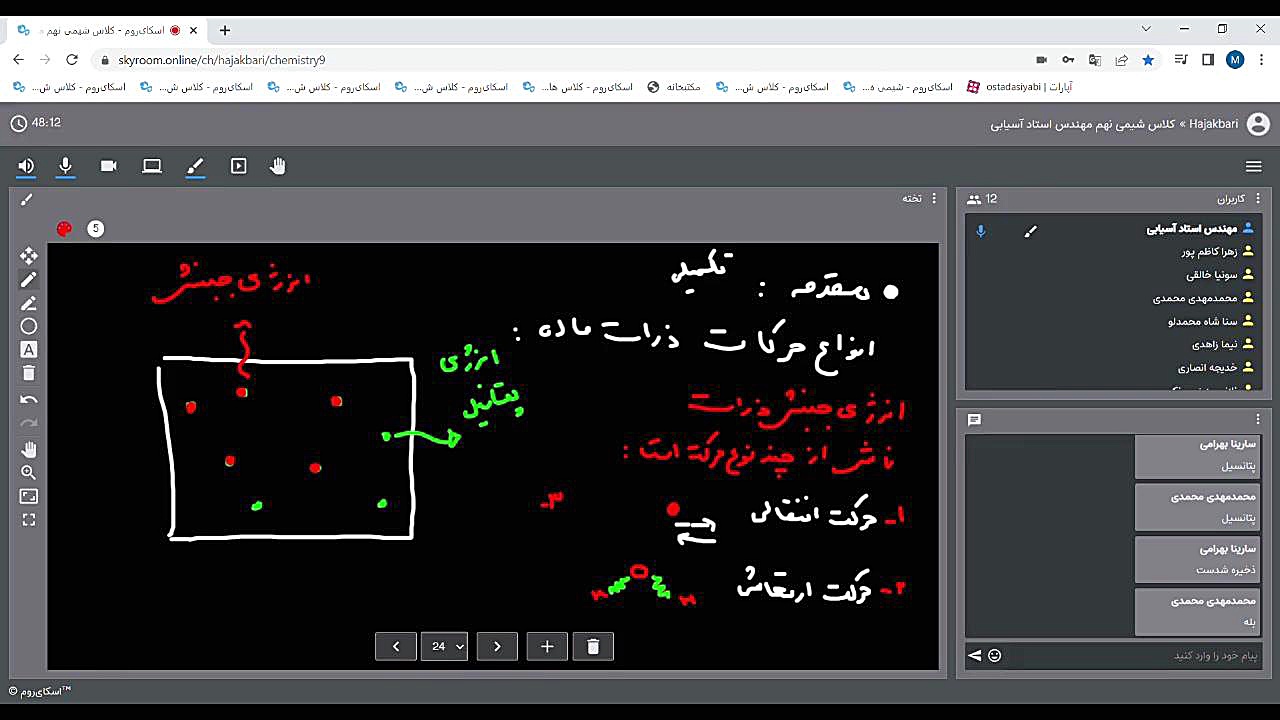This screenshot has width=1280, height=720.
Task: Select the text tool with letter A
Action: pos(28,350)
